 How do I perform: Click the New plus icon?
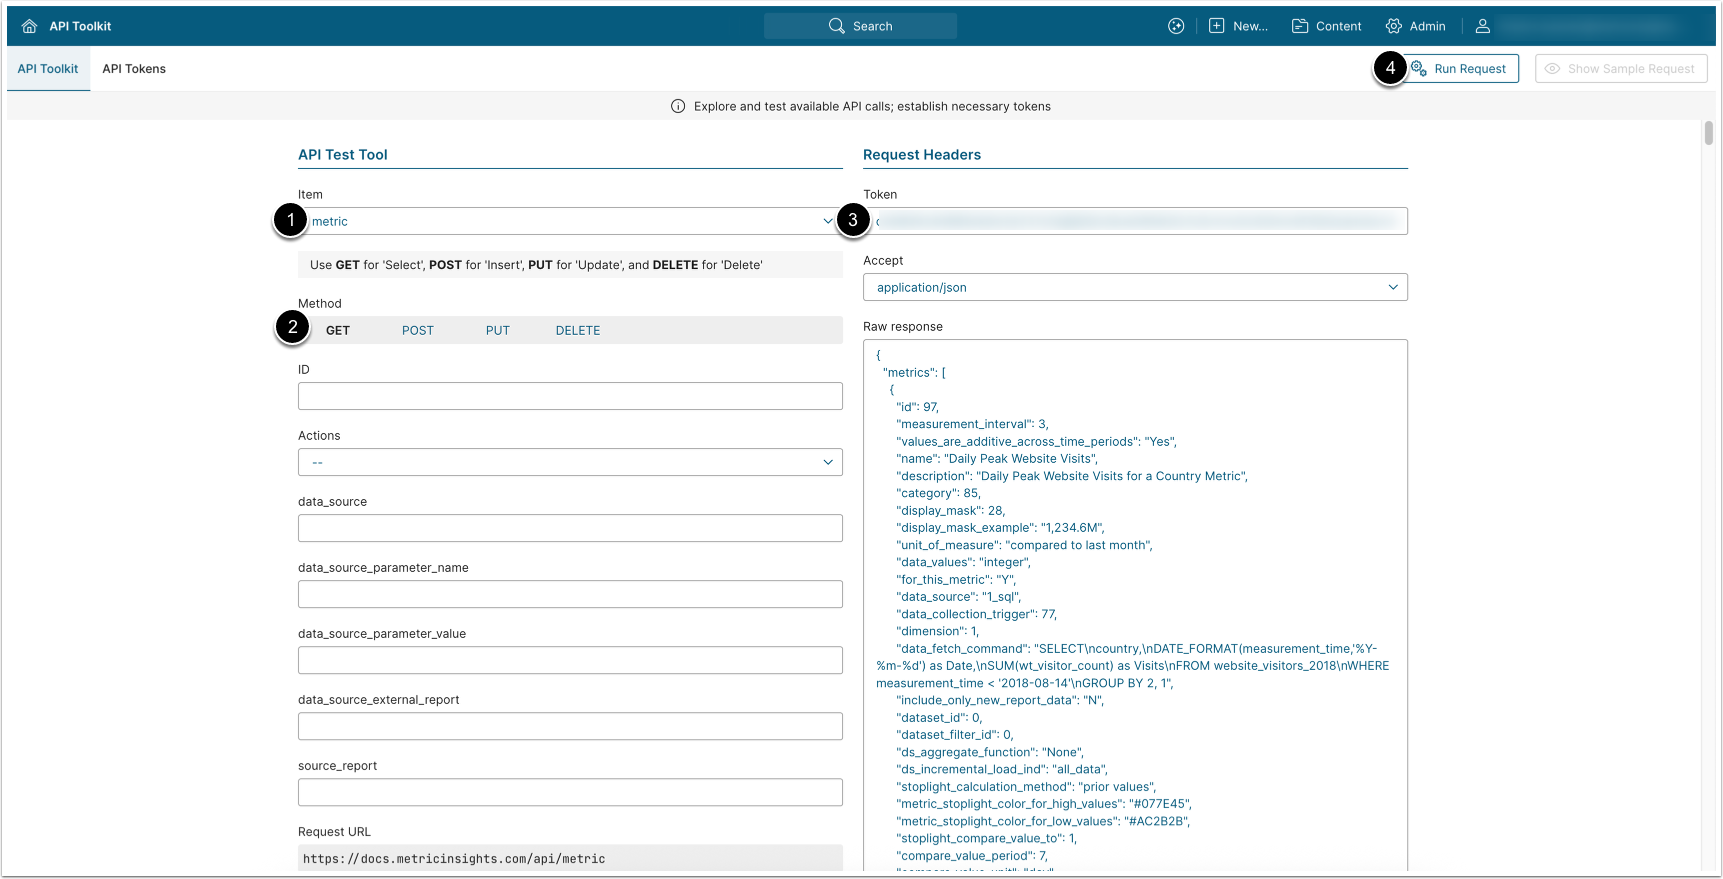click(1216, 26)
